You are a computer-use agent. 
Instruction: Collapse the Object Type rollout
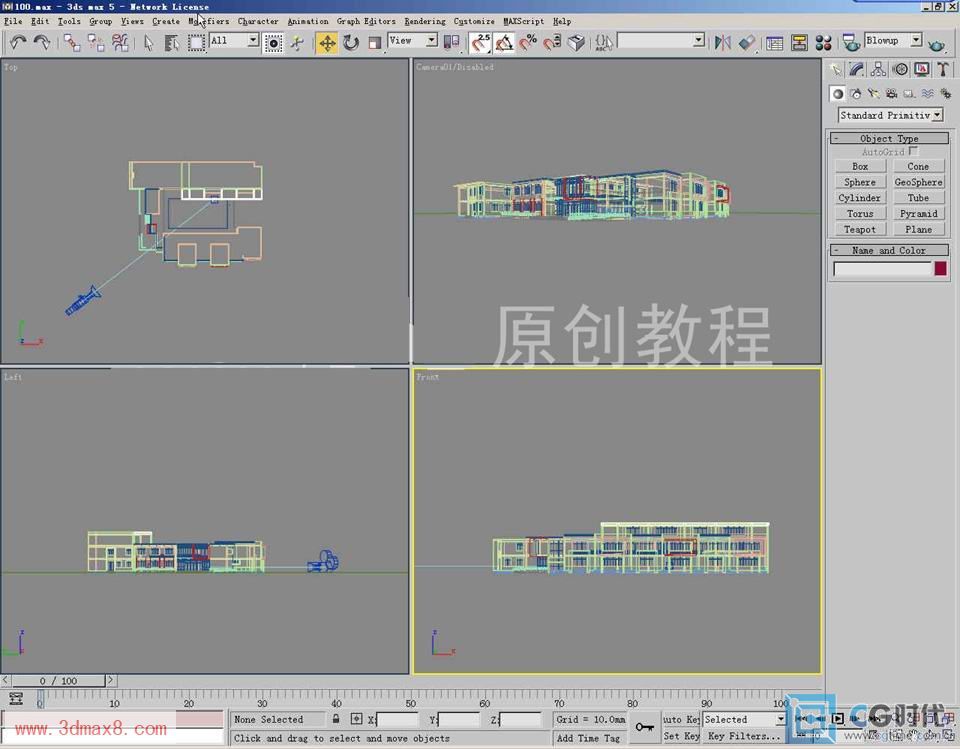(x=888, y=139)
